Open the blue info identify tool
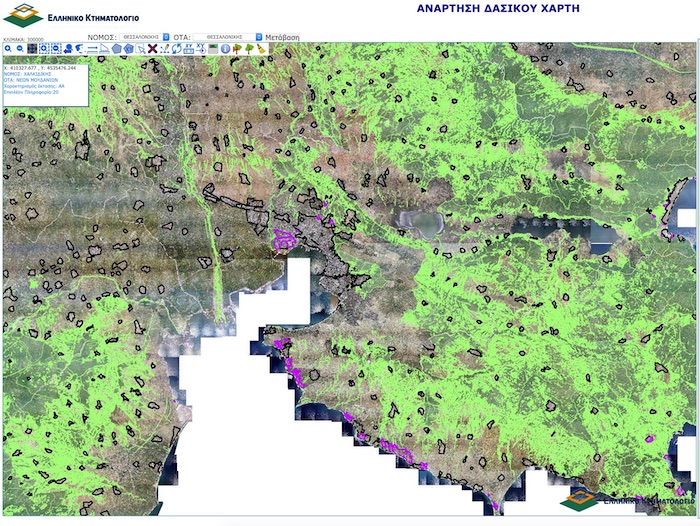The width and height of the screenshot is (700, 526). (225, 48)
